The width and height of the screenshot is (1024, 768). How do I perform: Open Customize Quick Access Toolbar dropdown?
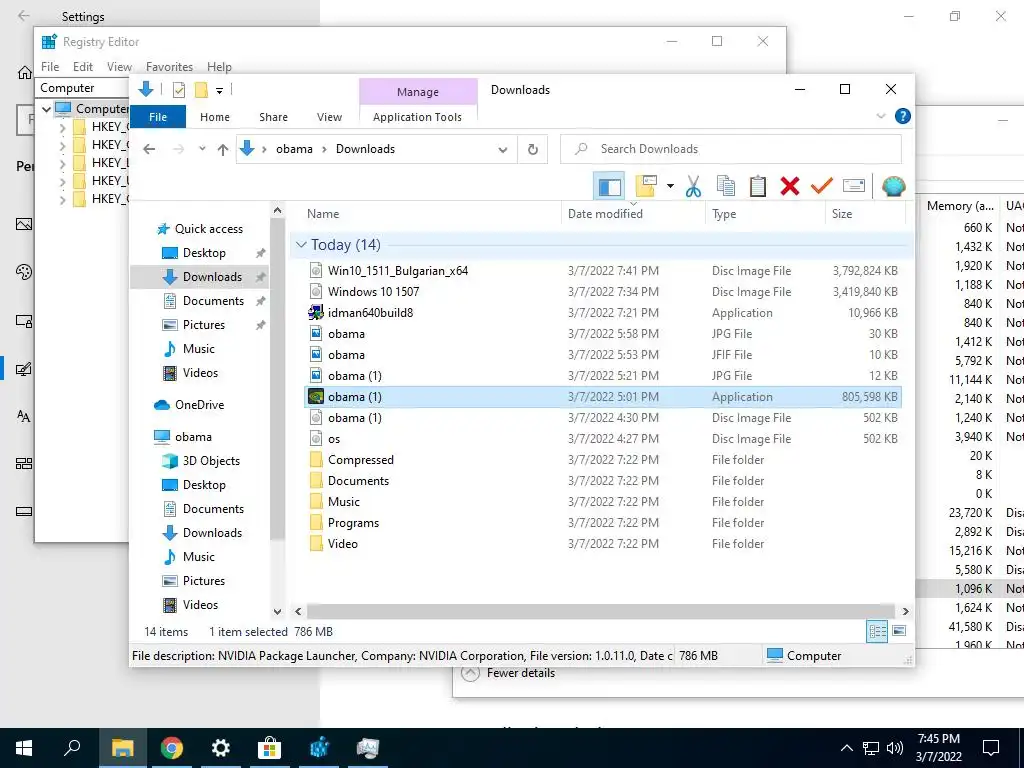coord(219,91)
